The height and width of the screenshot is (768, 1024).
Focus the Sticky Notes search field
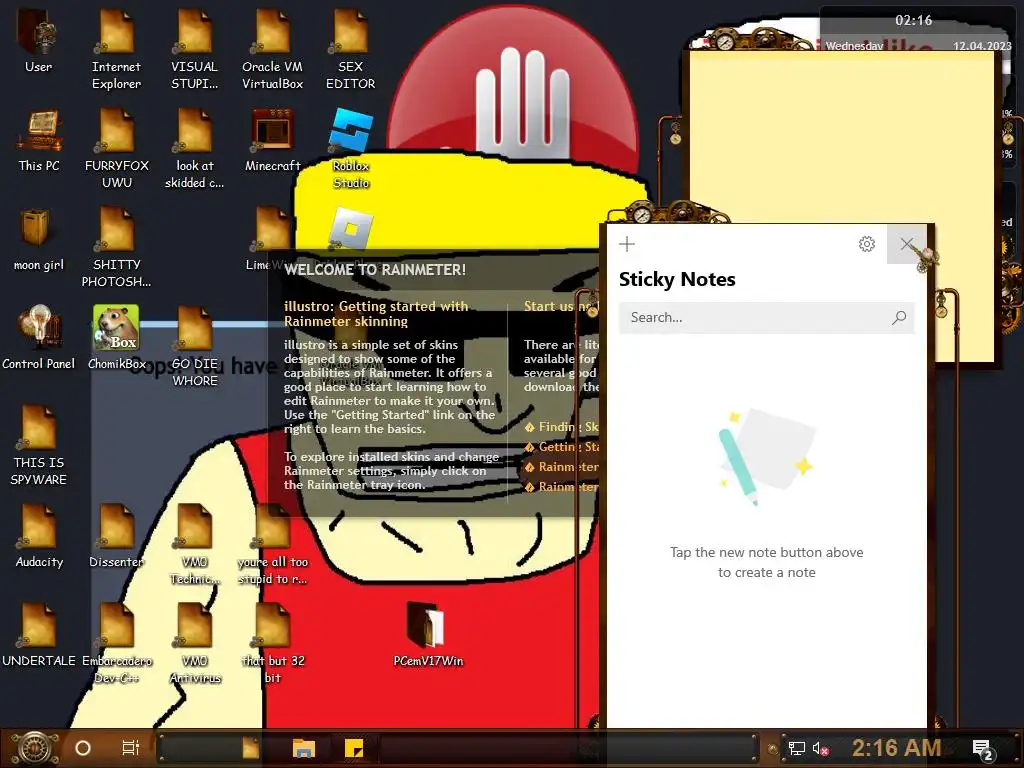click(x=767, y=317)
